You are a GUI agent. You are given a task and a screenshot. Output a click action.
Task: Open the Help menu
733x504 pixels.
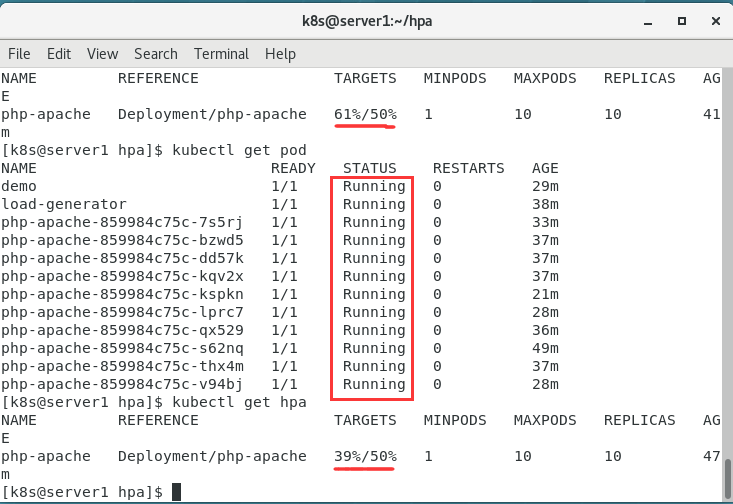[280, 54]
